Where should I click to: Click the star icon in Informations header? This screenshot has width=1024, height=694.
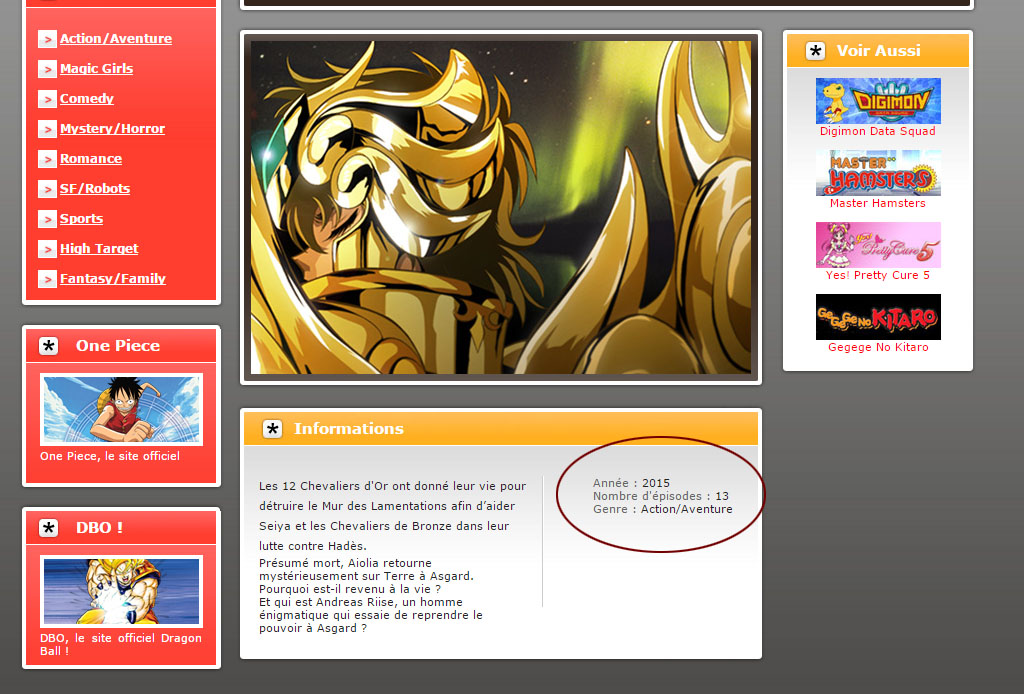(272, 429)
